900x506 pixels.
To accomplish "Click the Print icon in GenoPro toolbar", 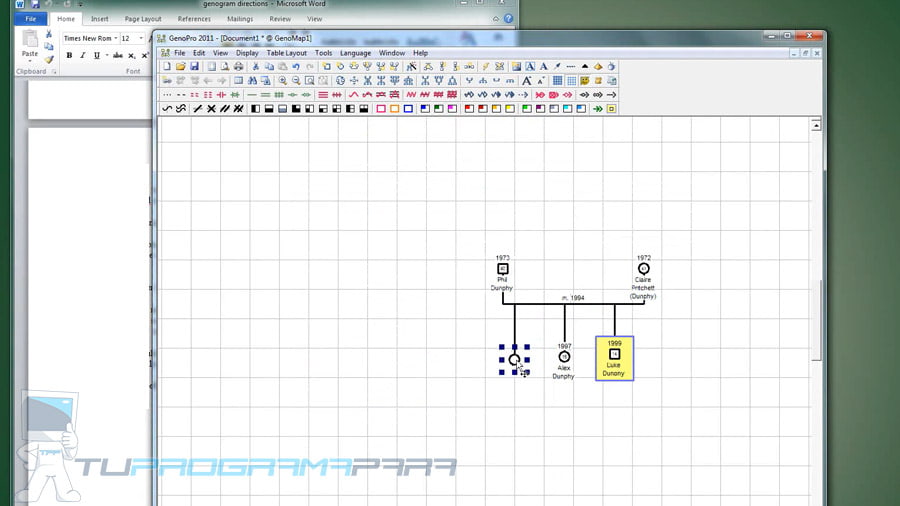I will pyautogui.click(x=238, y=67).
